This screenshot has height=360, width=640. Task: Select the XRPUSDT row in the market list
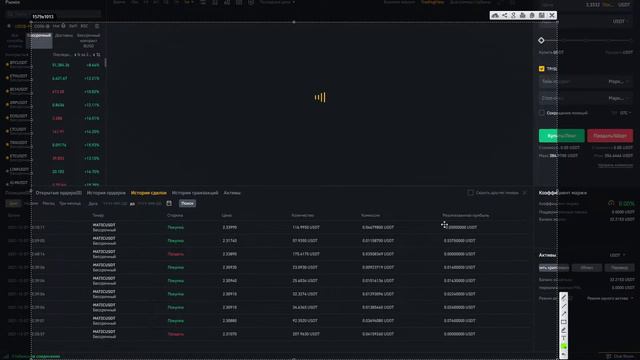tap(53, 105)
